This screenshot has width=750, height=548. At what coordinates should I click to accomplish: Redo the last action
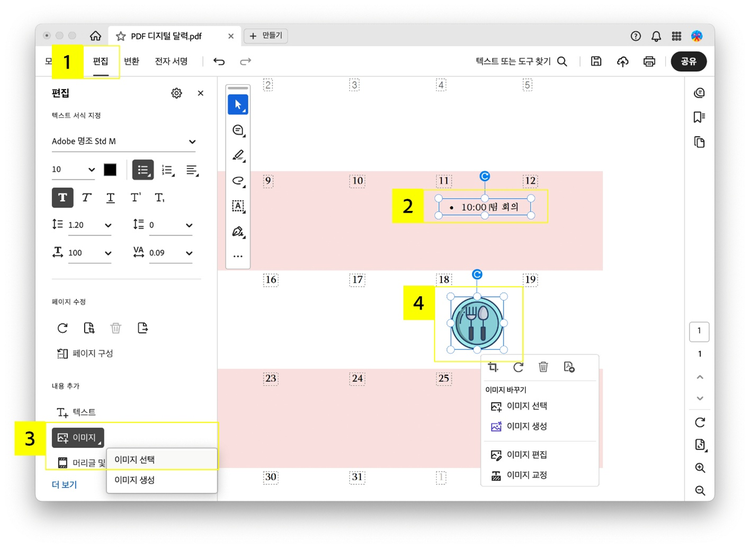[245, 61]
